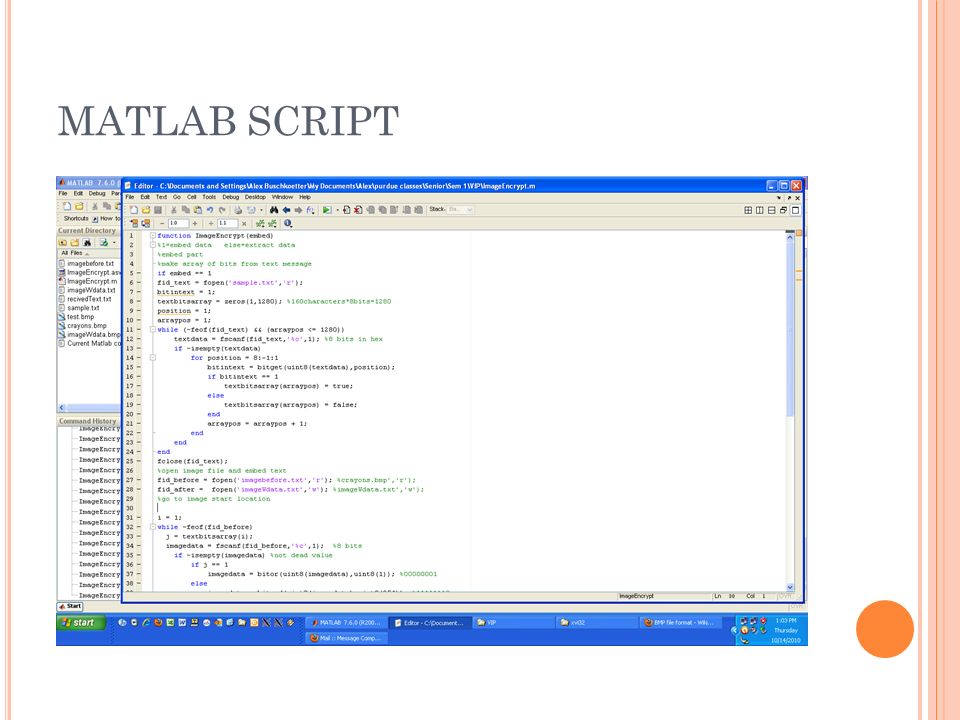Copy selection with the Editor toolbar icon

point(186,210)
